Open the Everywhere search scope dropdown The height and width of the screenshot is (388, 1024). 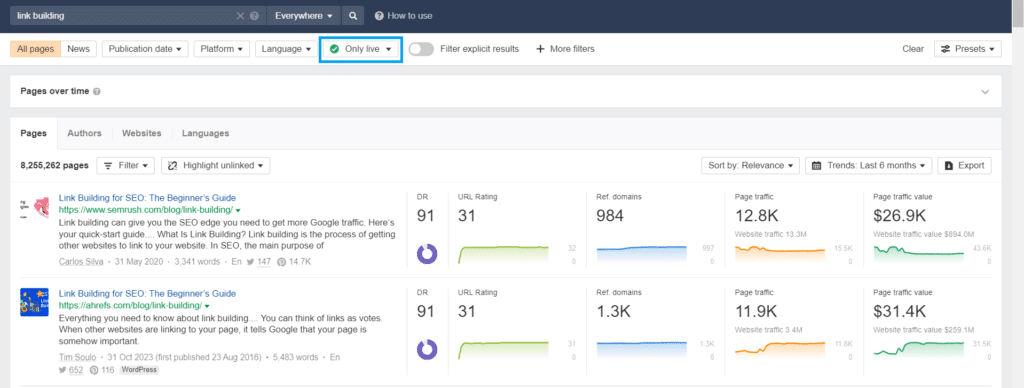(x=304, y=16)
